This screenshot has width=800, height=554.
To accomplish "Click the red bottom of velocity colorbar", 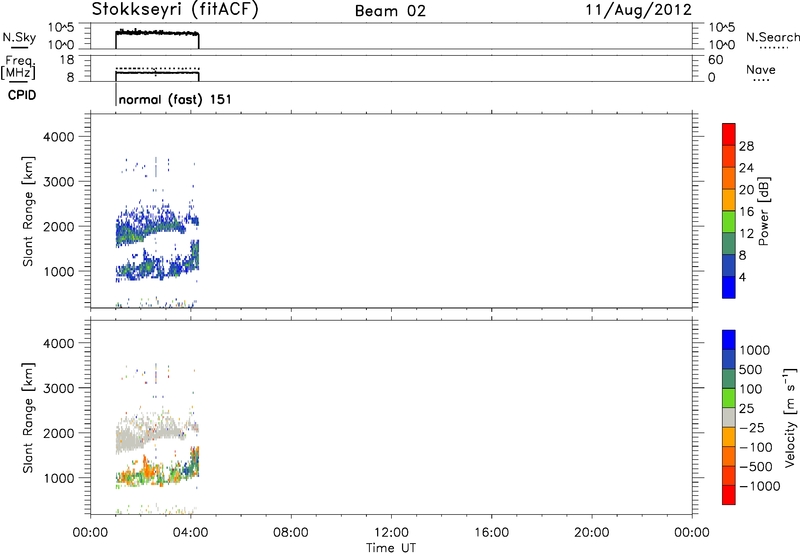I will click(729, 495).
